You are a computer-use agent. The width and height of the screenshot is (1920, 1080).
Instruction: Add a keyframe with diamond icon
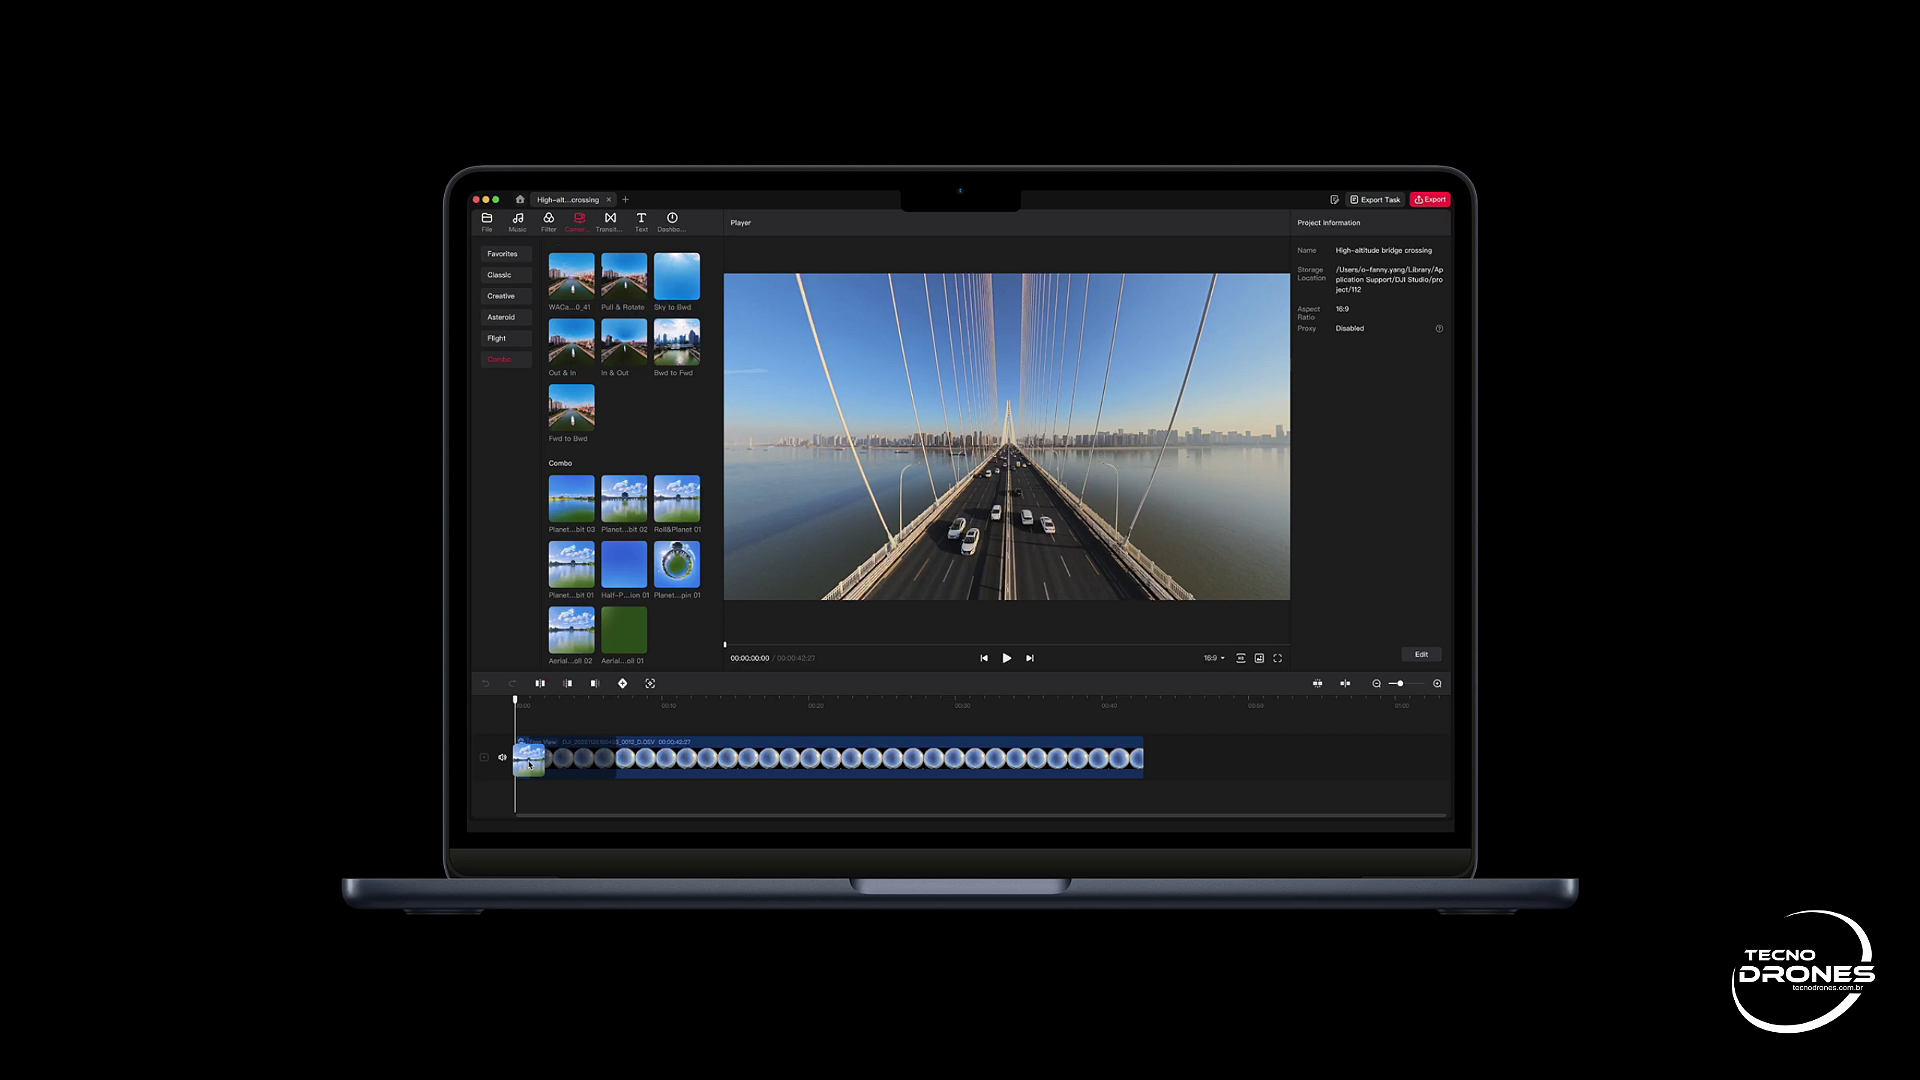622,684
